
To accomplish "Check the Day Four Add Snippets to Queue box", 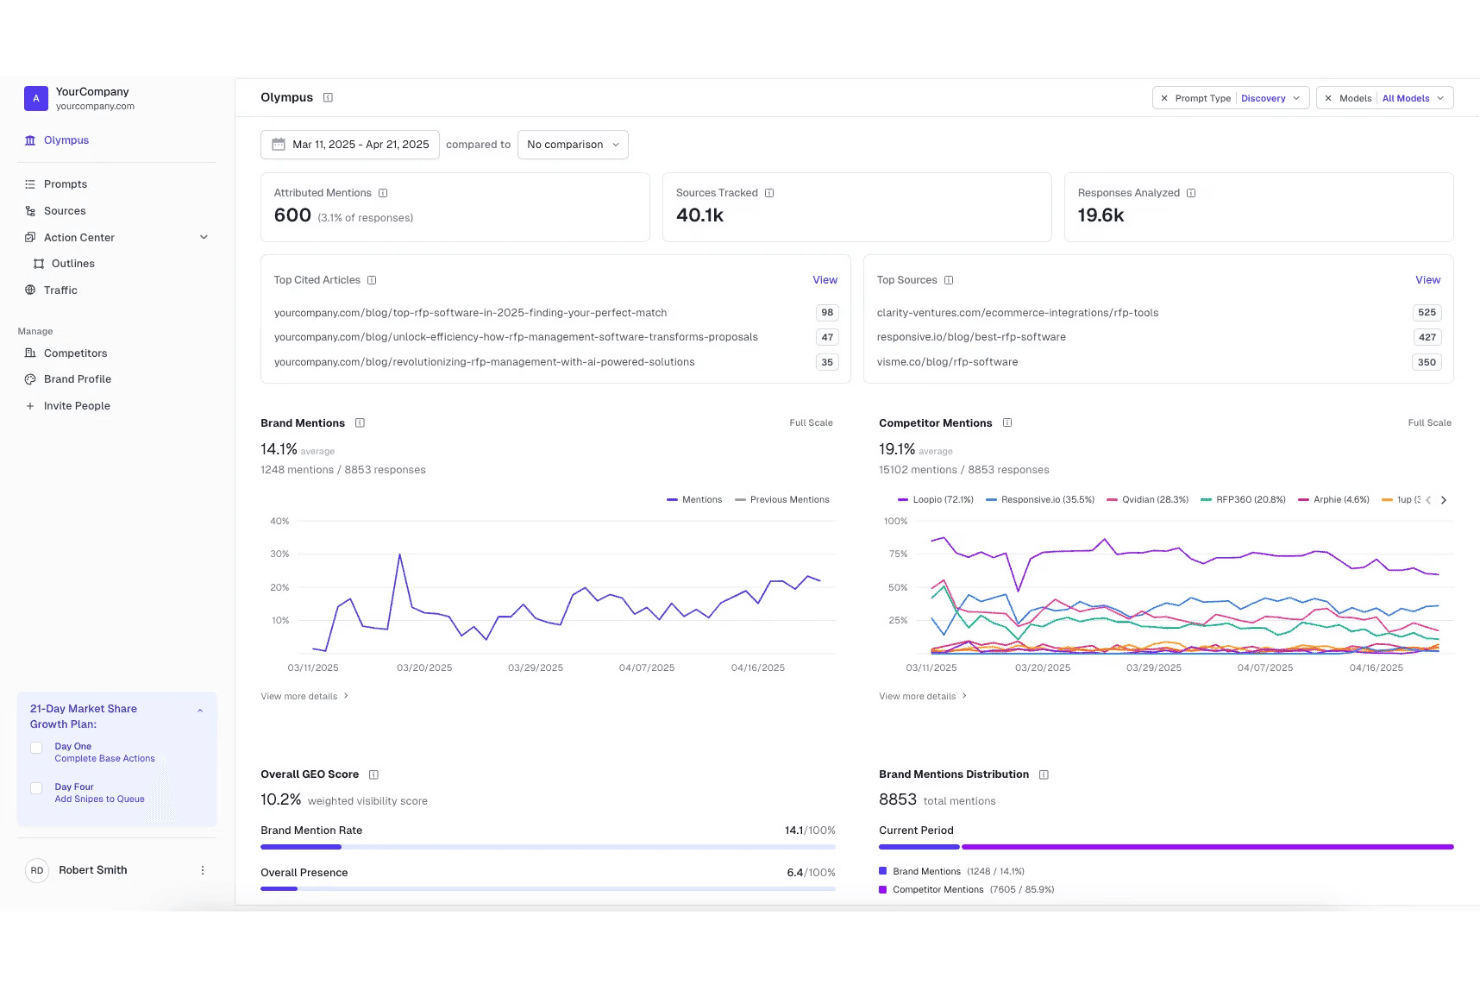I will click(x=36, y=788).
